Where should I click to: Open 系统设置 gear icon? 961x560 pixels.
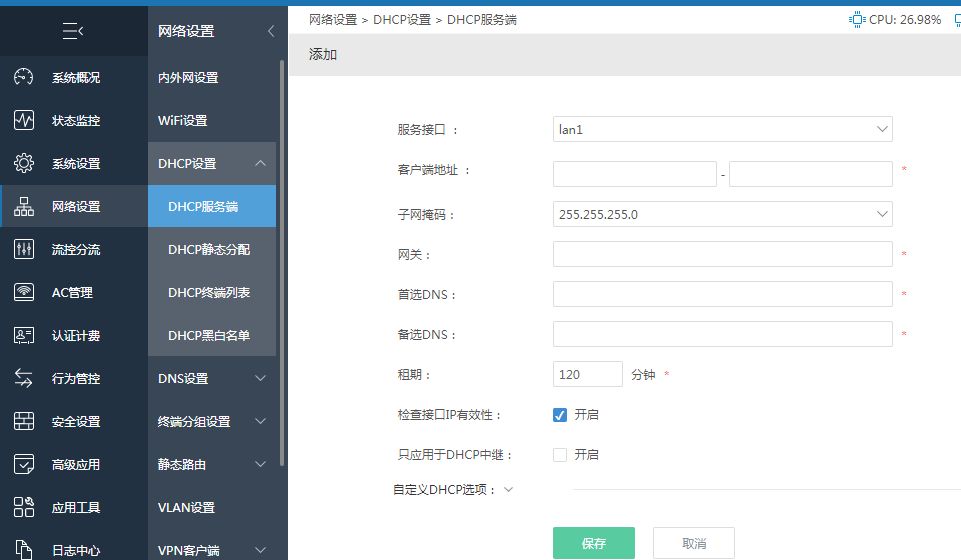[x=24, y=163]
